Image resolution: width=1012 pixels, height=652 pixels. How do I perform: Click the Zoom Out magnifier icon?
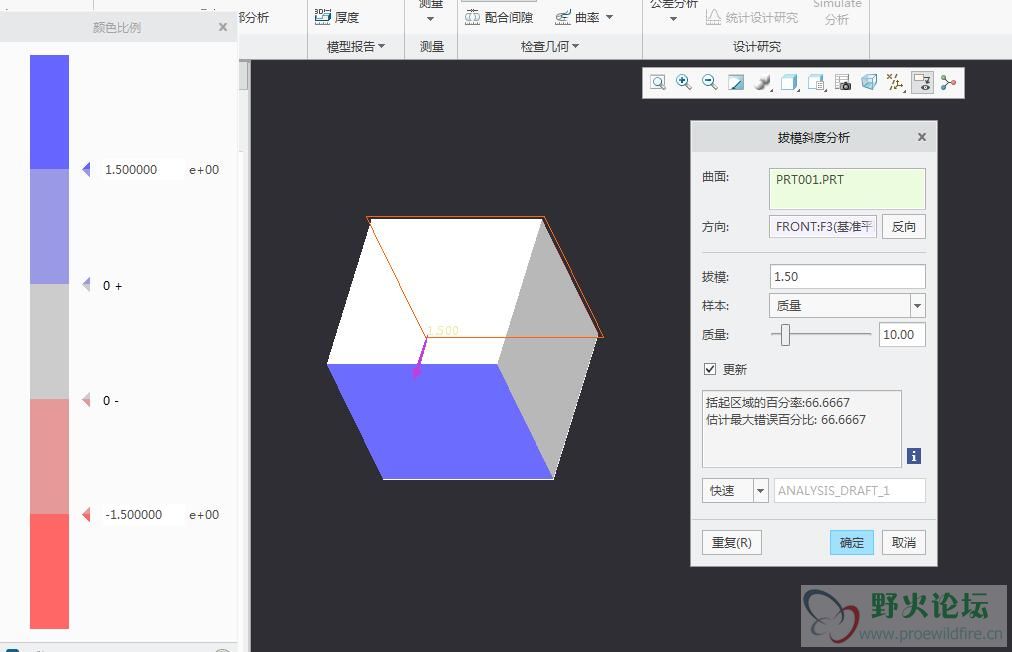point(710,83)
